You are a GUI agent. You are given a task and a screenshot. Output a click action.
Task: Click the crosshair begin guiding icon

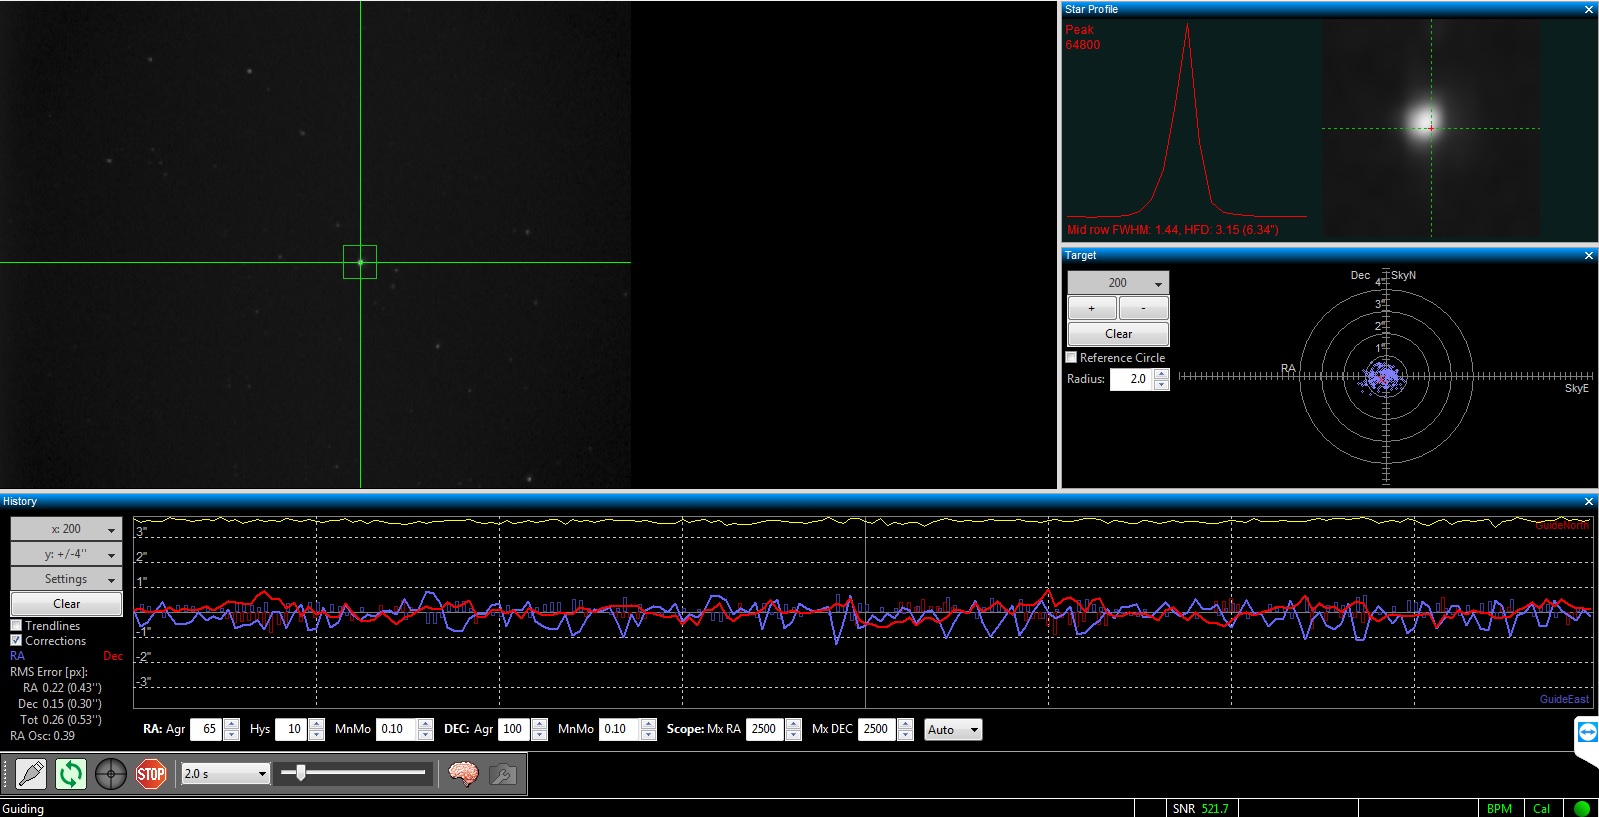111,774
